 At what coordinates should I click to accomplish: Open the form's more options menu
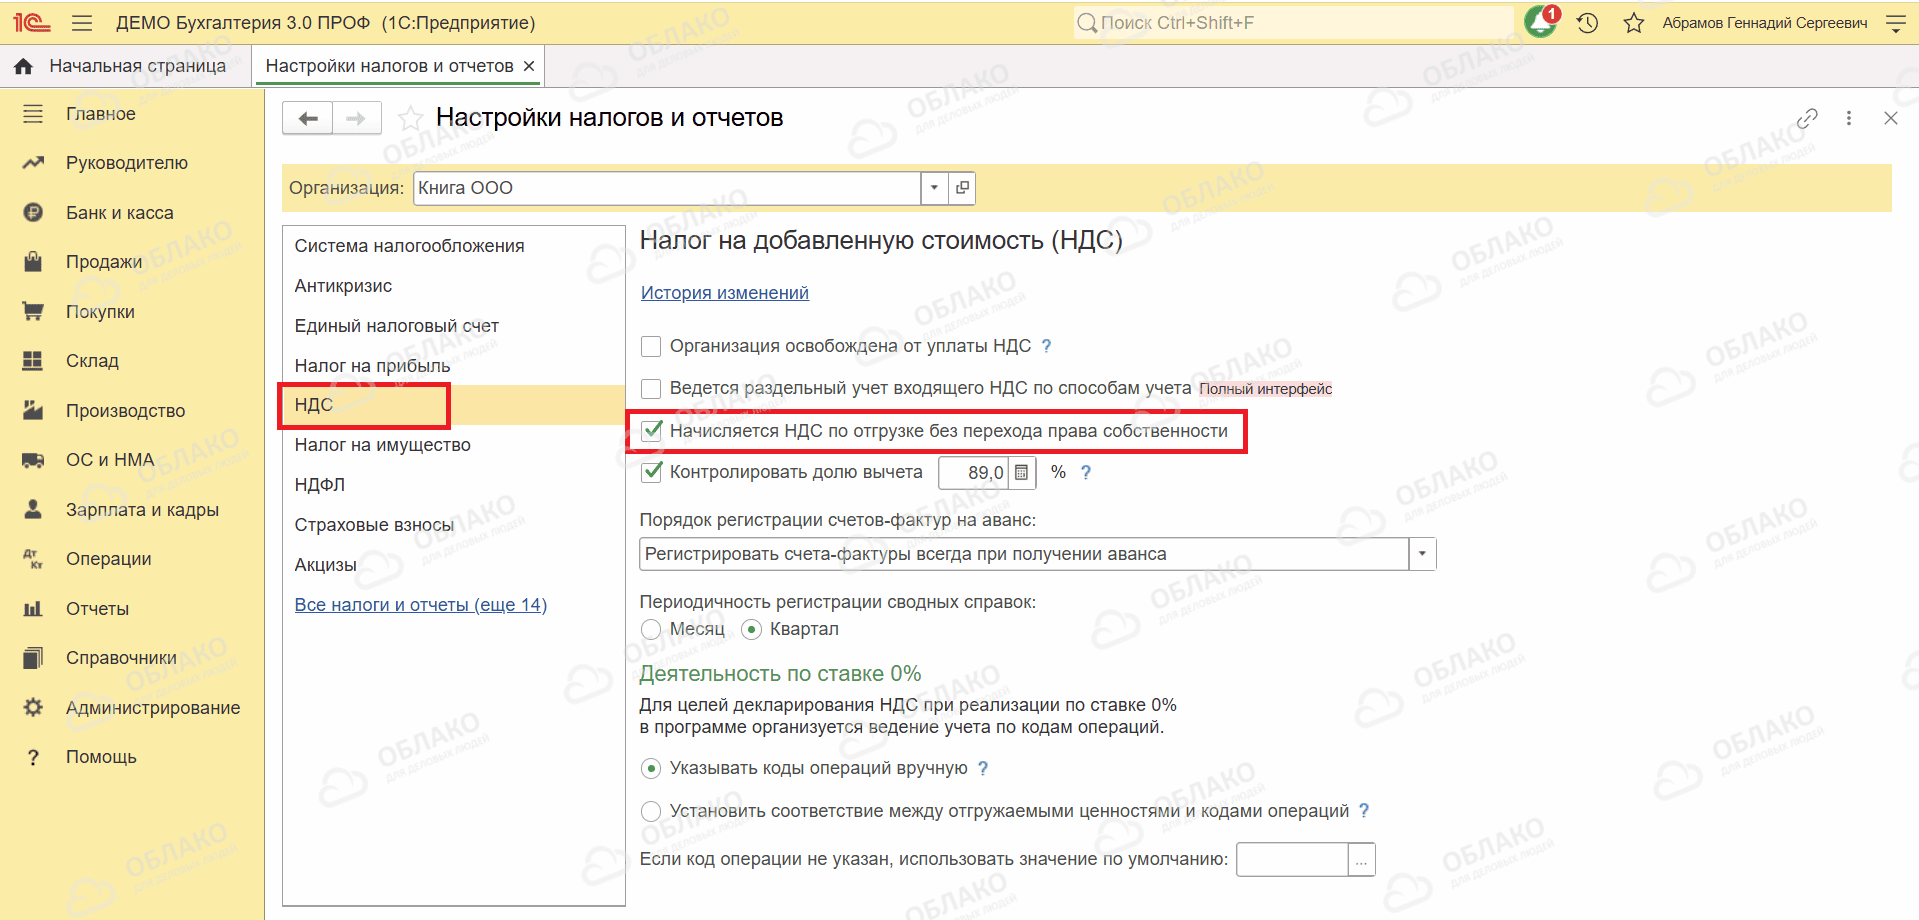(1849, 118)
